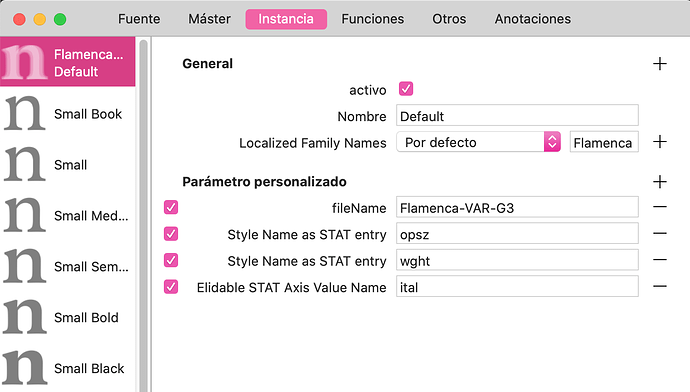
Task: Select the Small Book instance
Action: tap(67, 114)
